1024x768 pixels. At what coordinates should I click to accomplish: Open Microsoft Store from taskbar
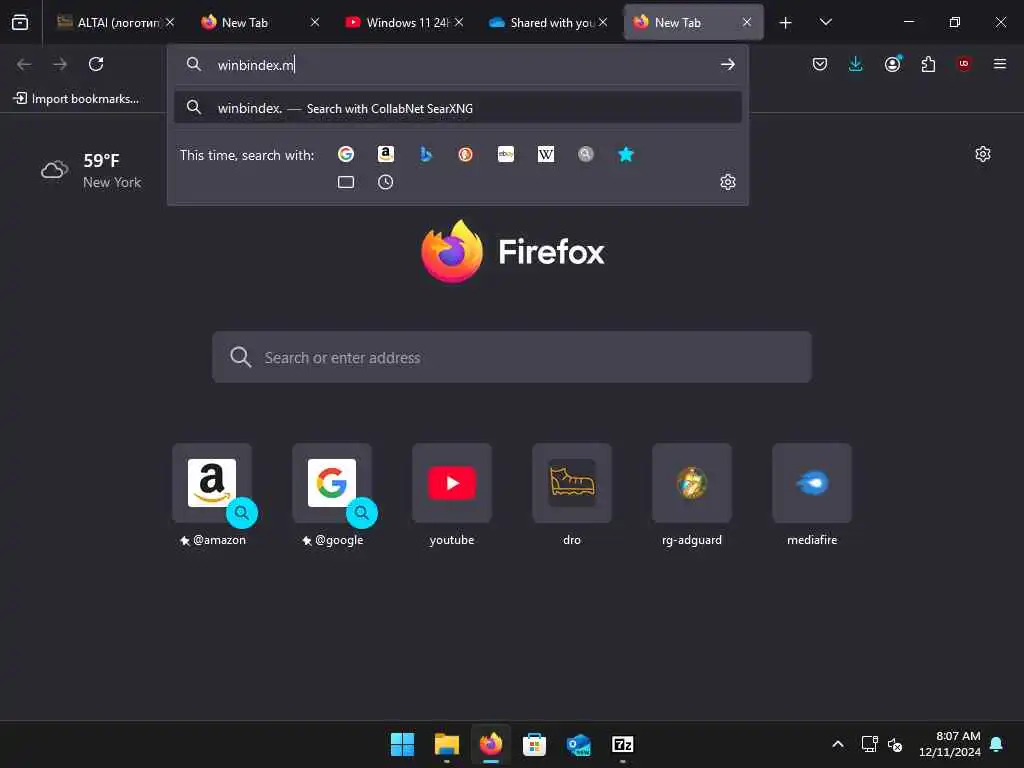(534, 744)
